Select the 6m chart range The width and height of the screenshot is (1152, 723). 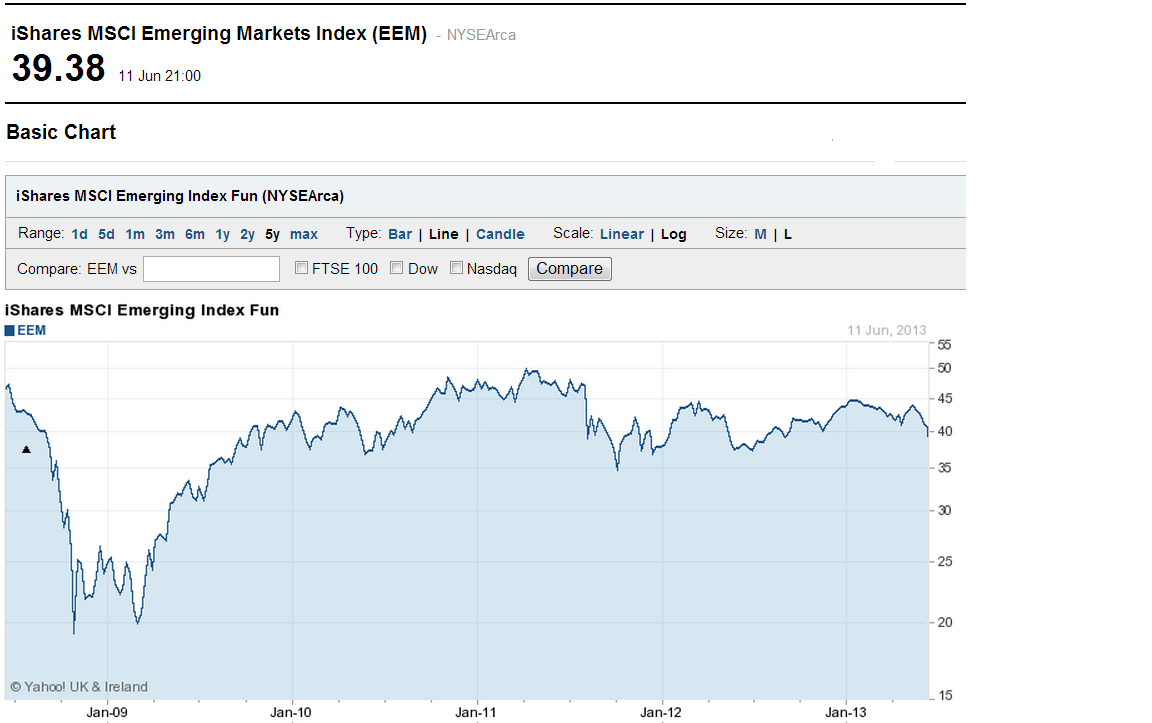pos(195,234)
